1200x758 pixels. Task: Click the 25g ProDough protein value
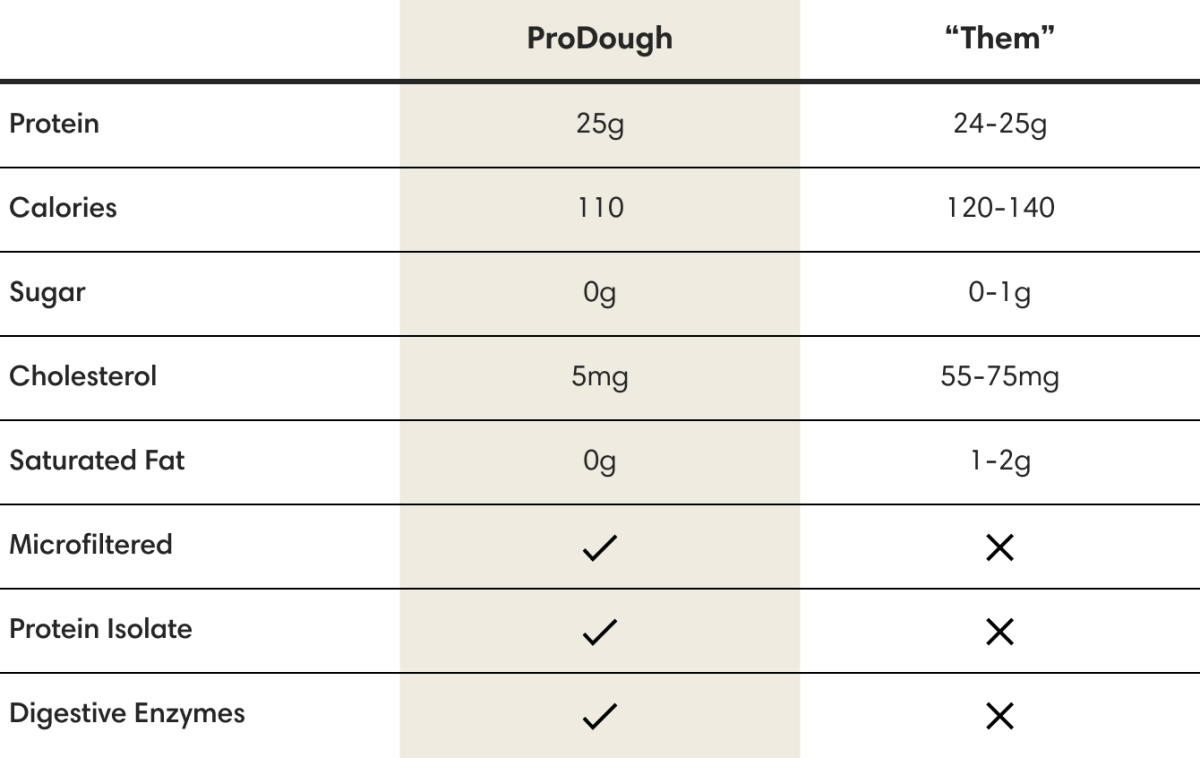click(x=600, y=126)
